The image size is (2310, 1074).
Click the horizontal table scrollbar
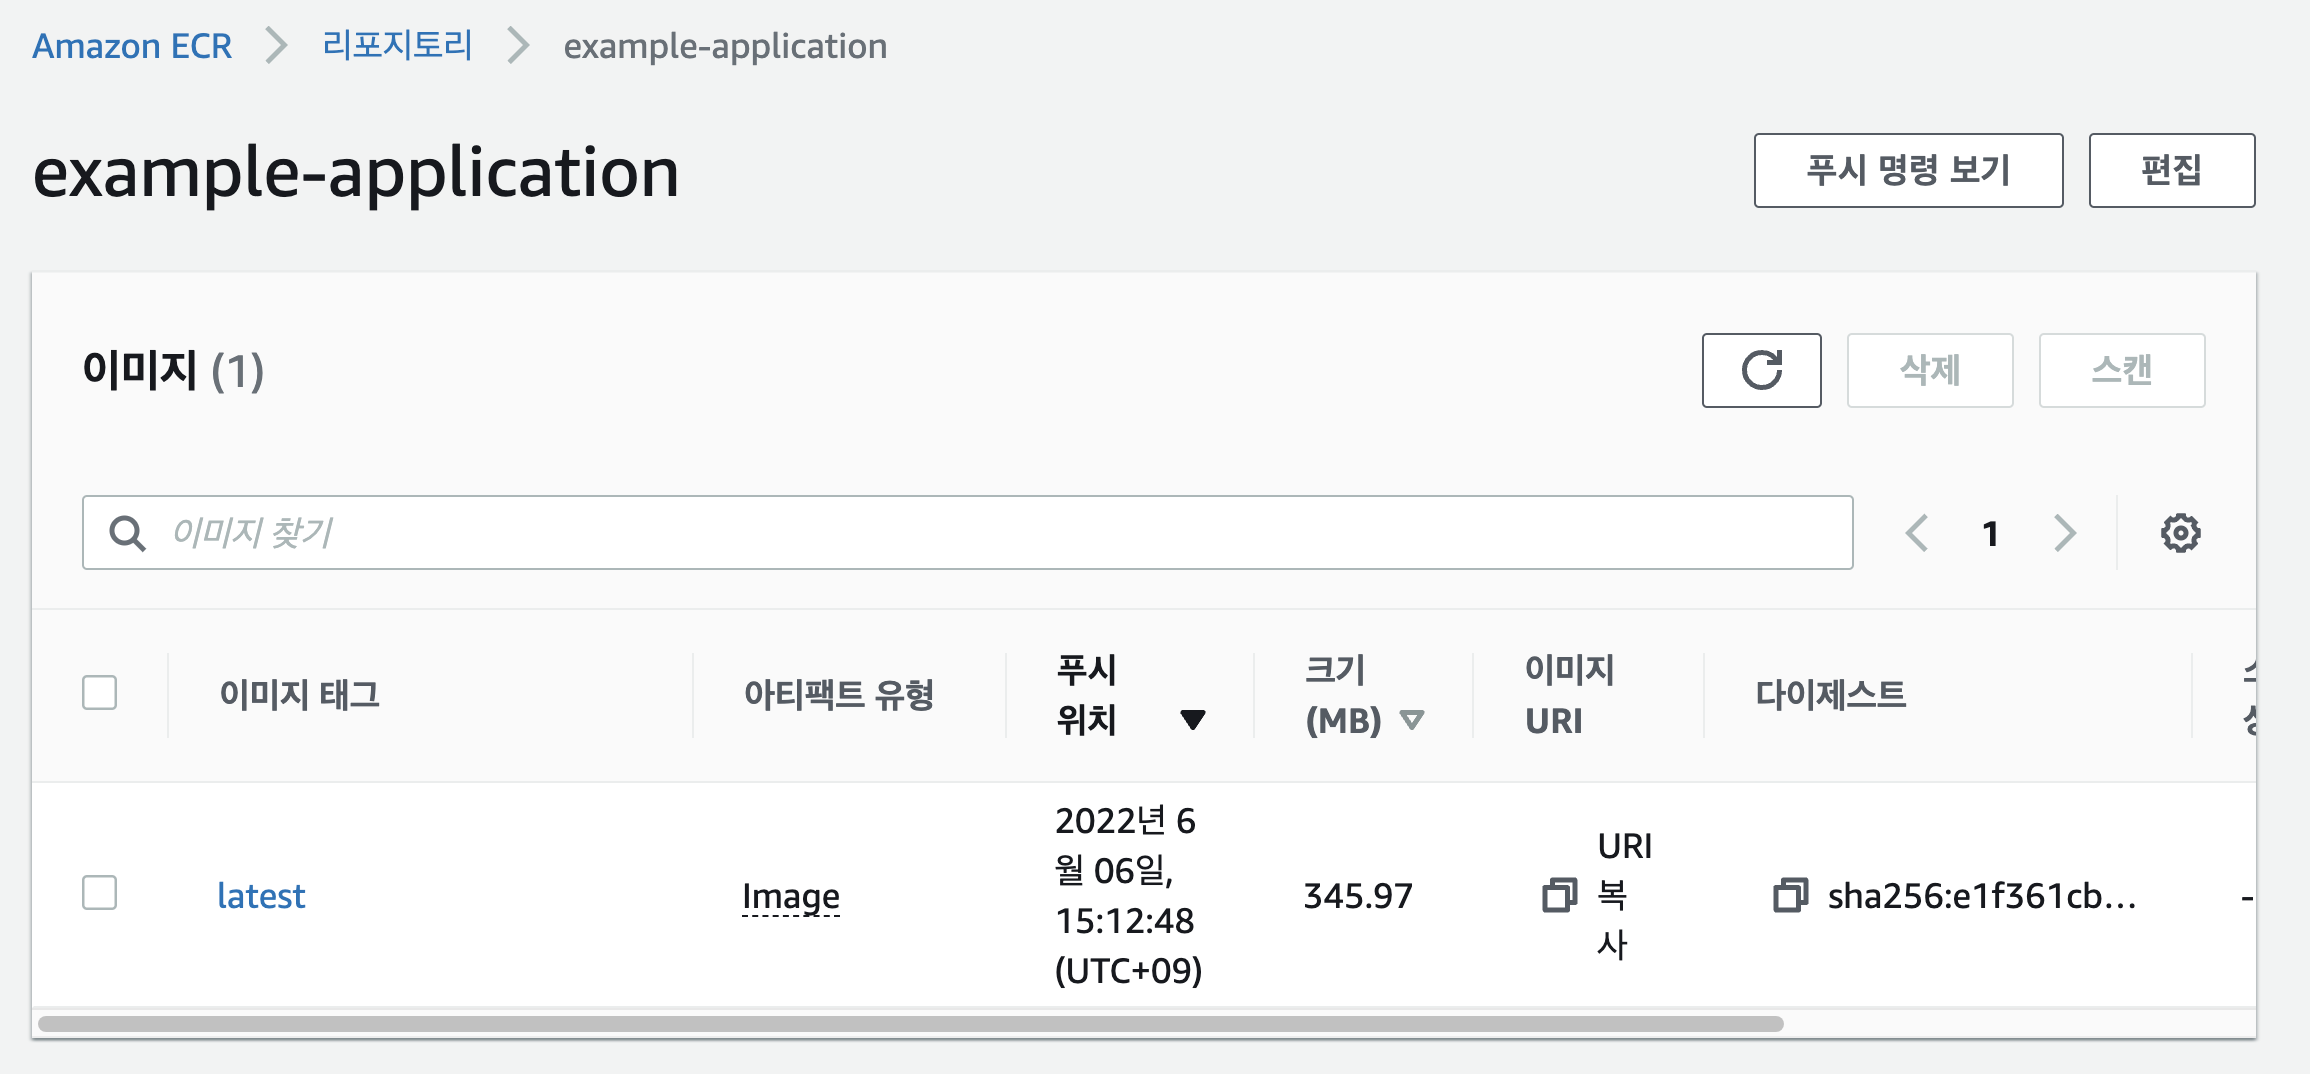pyautogui.click(x=910, y=1024)
